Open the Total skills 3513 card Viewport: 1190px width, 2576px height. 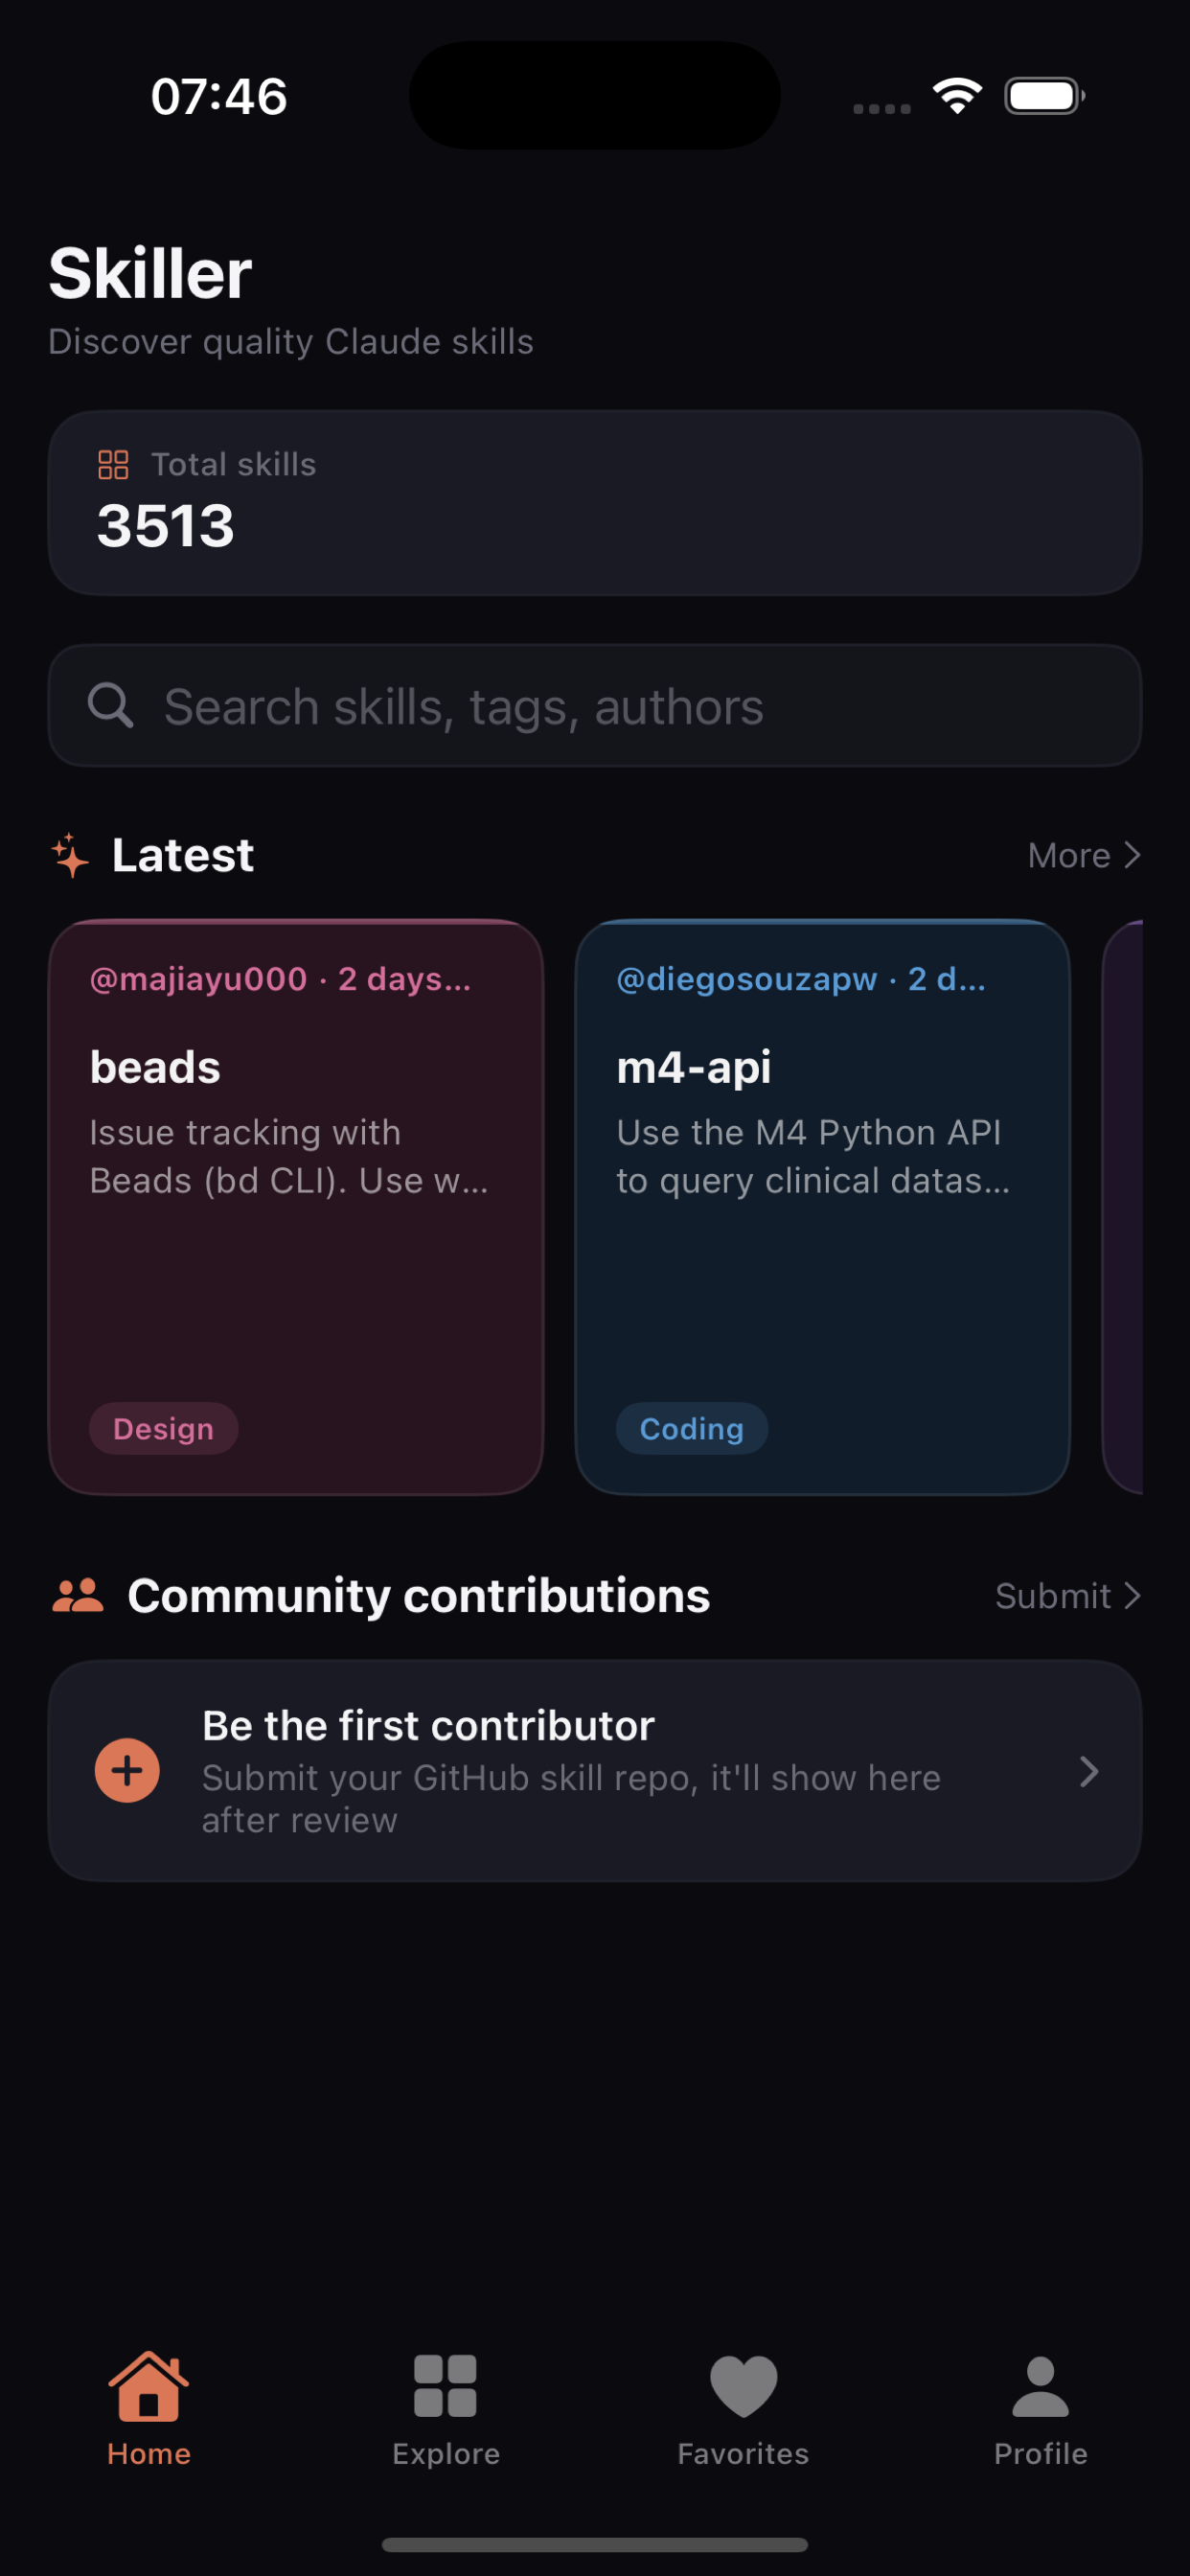click(595, 503)
